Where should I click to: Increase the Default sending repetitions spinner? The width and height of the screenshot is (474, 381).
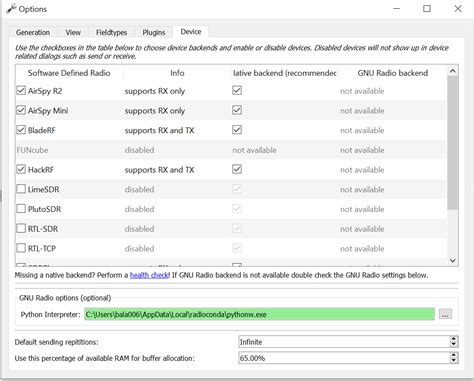453,339
